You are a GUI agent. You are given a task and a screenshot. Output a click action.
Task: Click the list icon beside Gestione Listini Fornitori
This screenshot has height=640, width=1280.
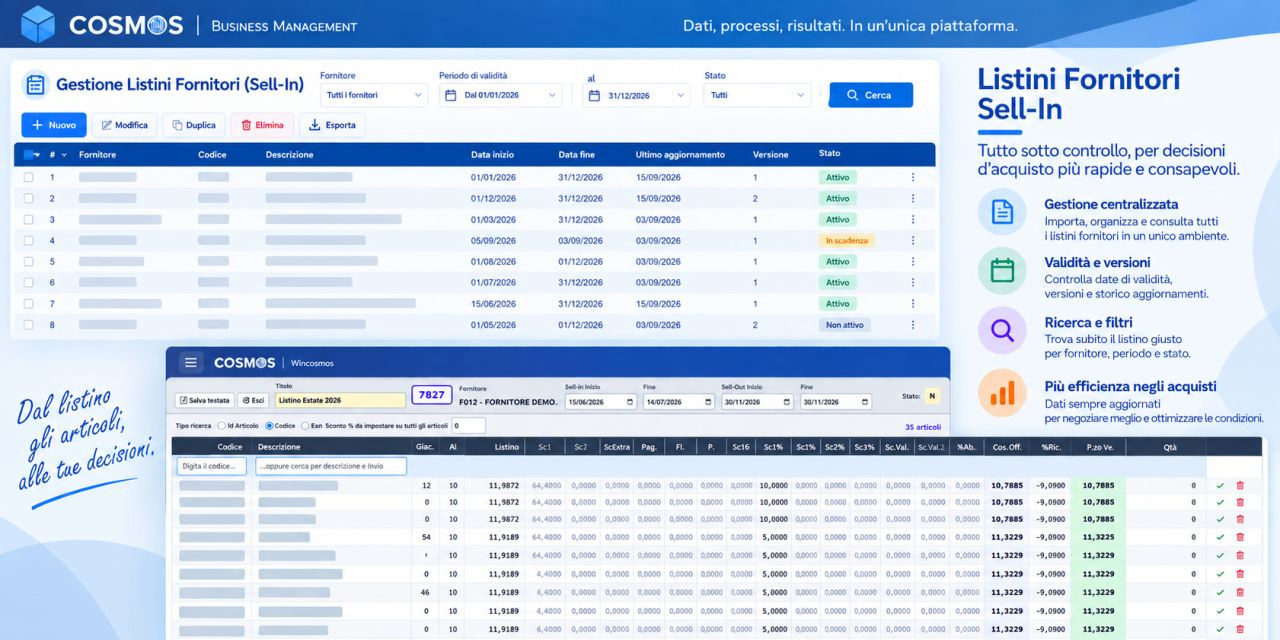[35, 85]
